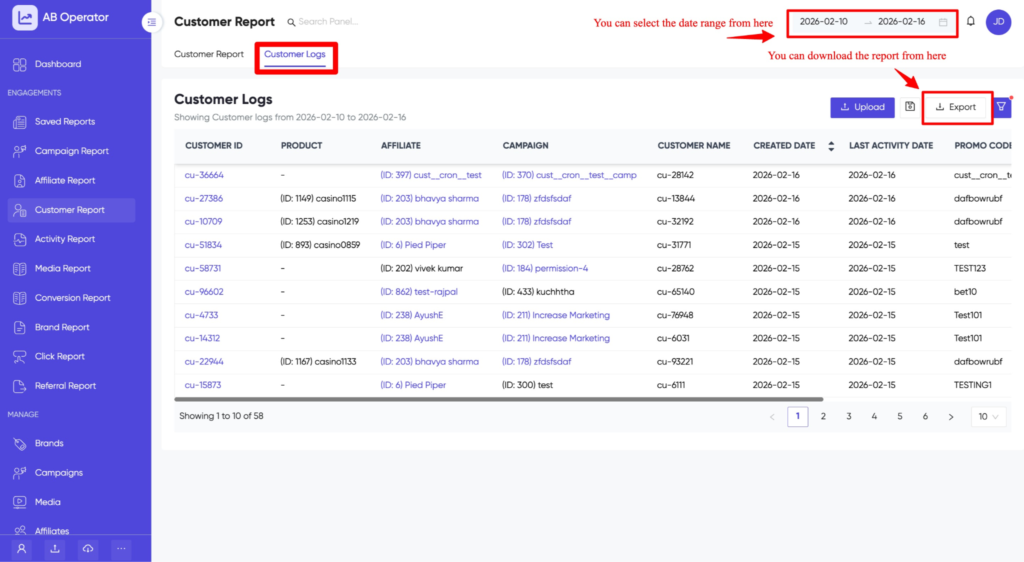
Task: Open the rows per page dropdown showing 10
Action: 988,416
